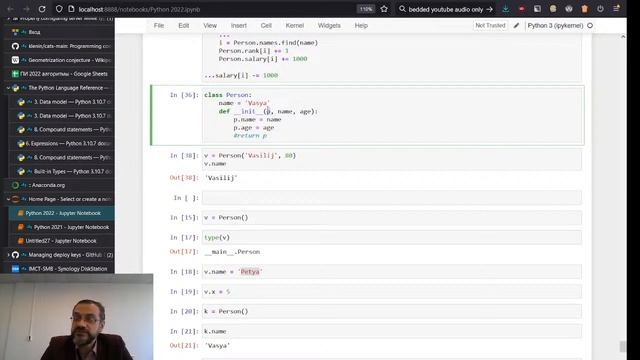640x360 pixels.
Task: Click into the empty In [ ] cell
Action: coord(392,198)
